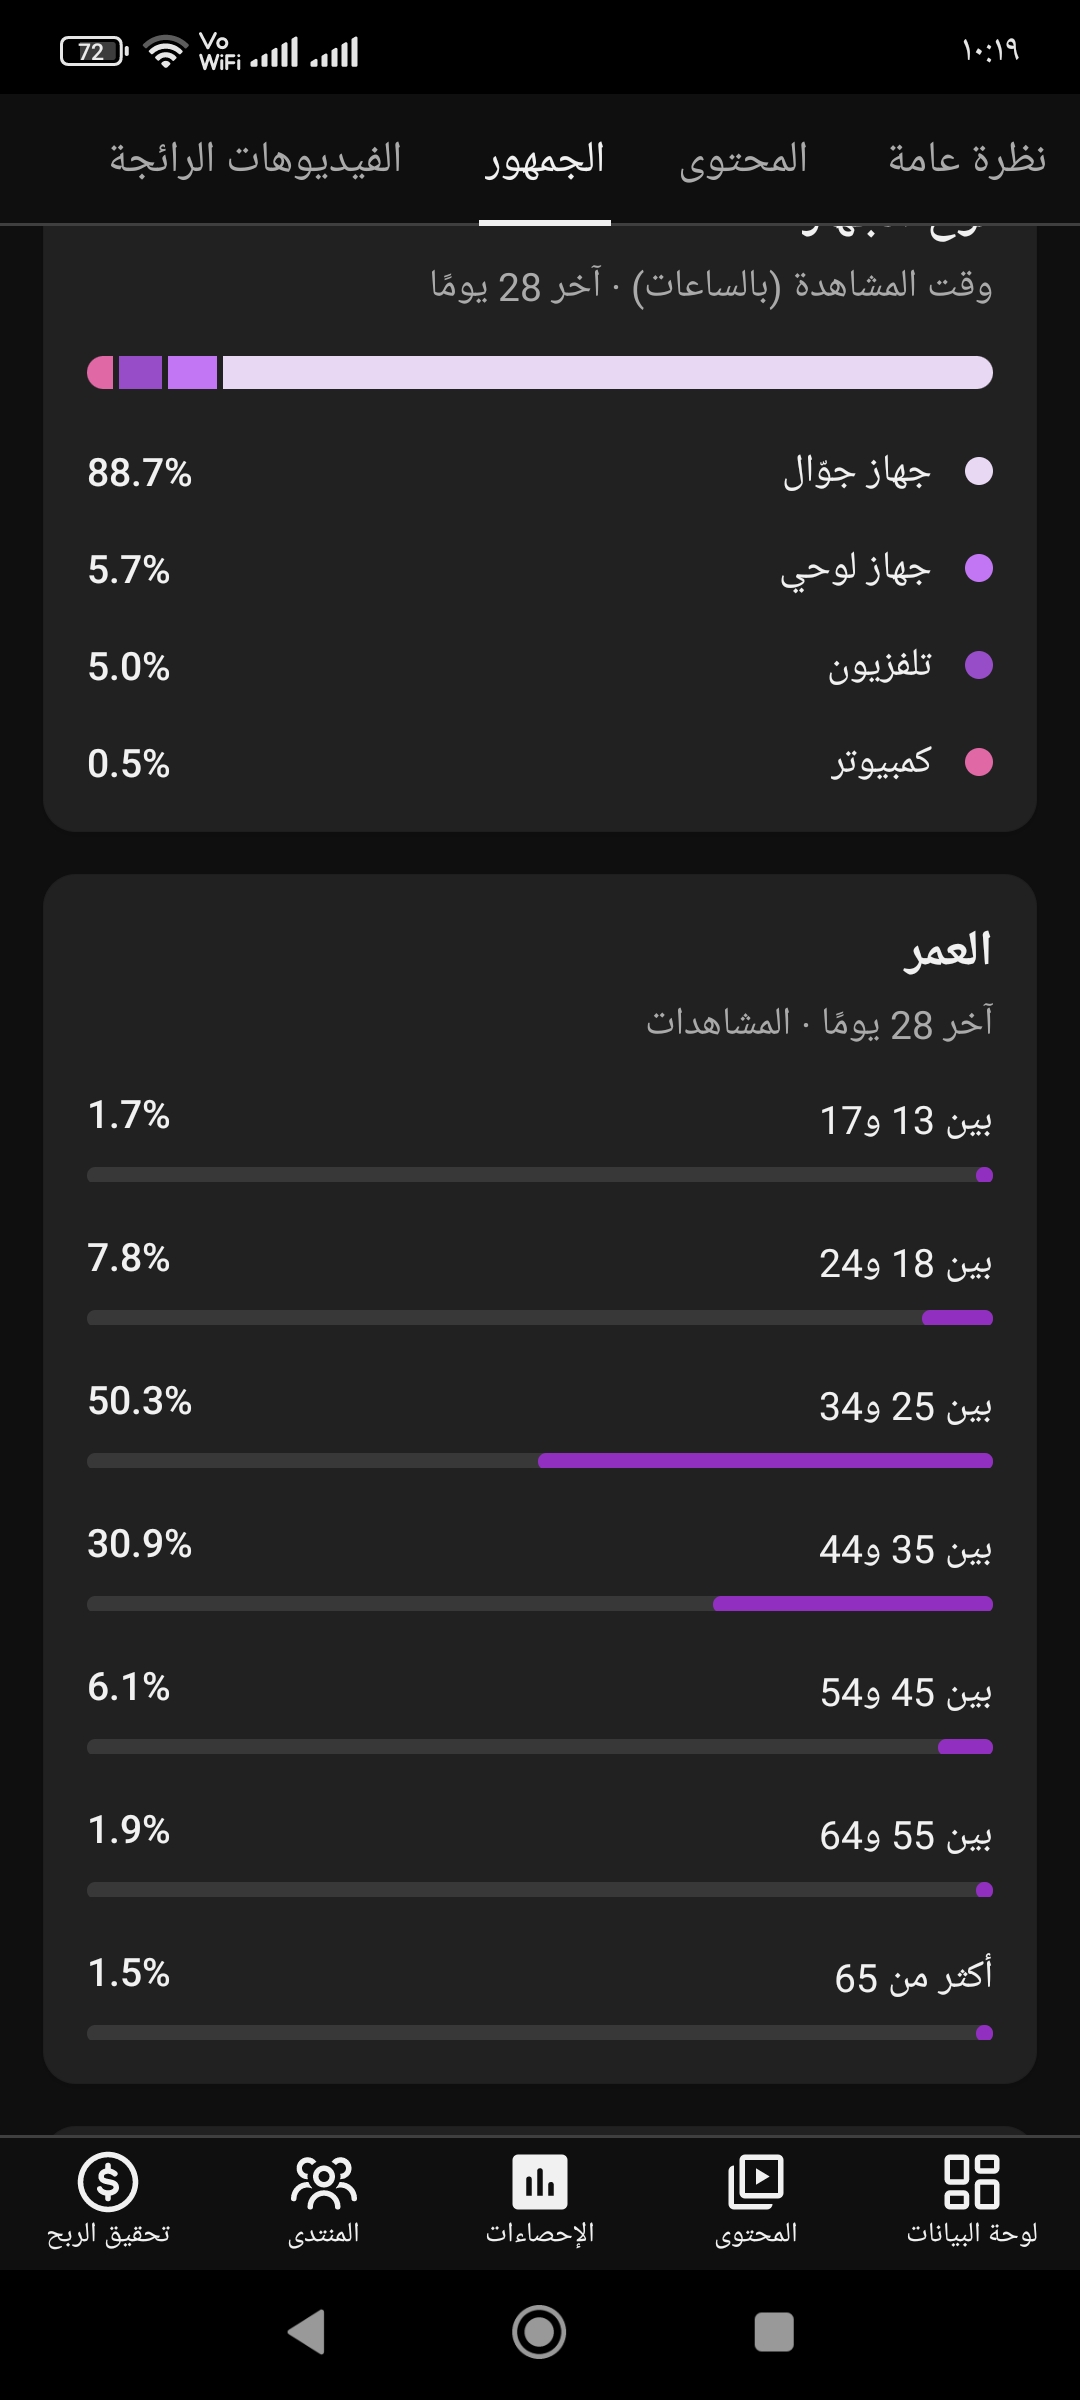Tap the 25–34 age bar at 50.3%

[x=540, y=1461]
